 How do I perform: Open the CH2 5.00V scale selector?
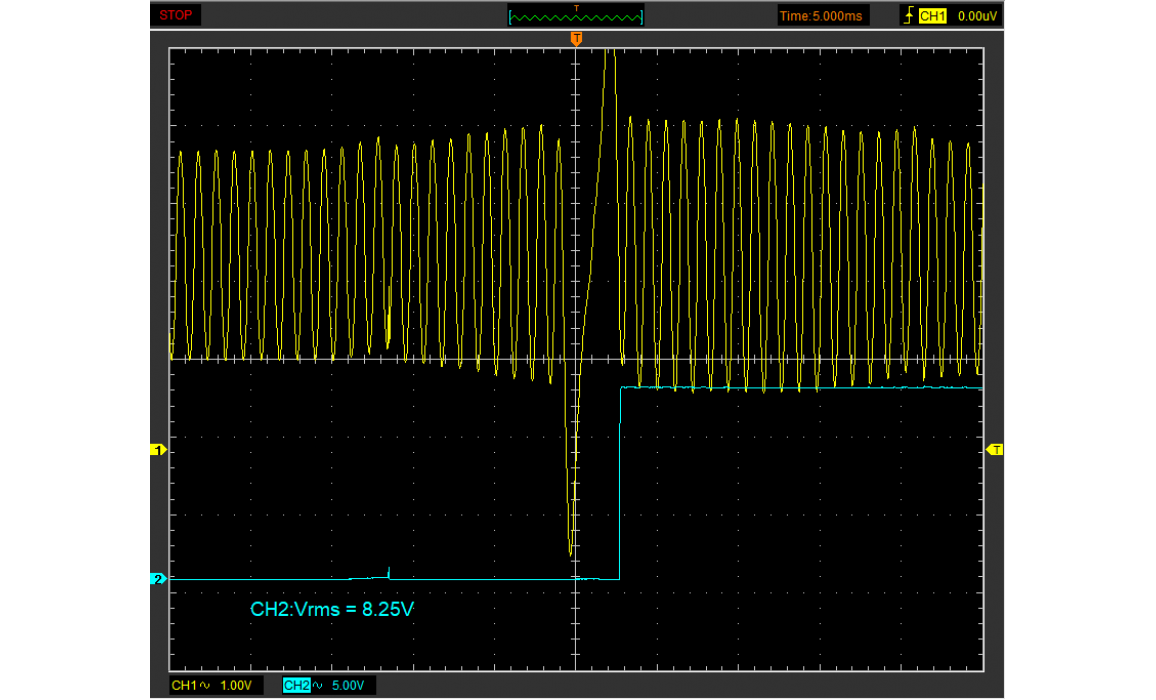click(x=347, y=685)
